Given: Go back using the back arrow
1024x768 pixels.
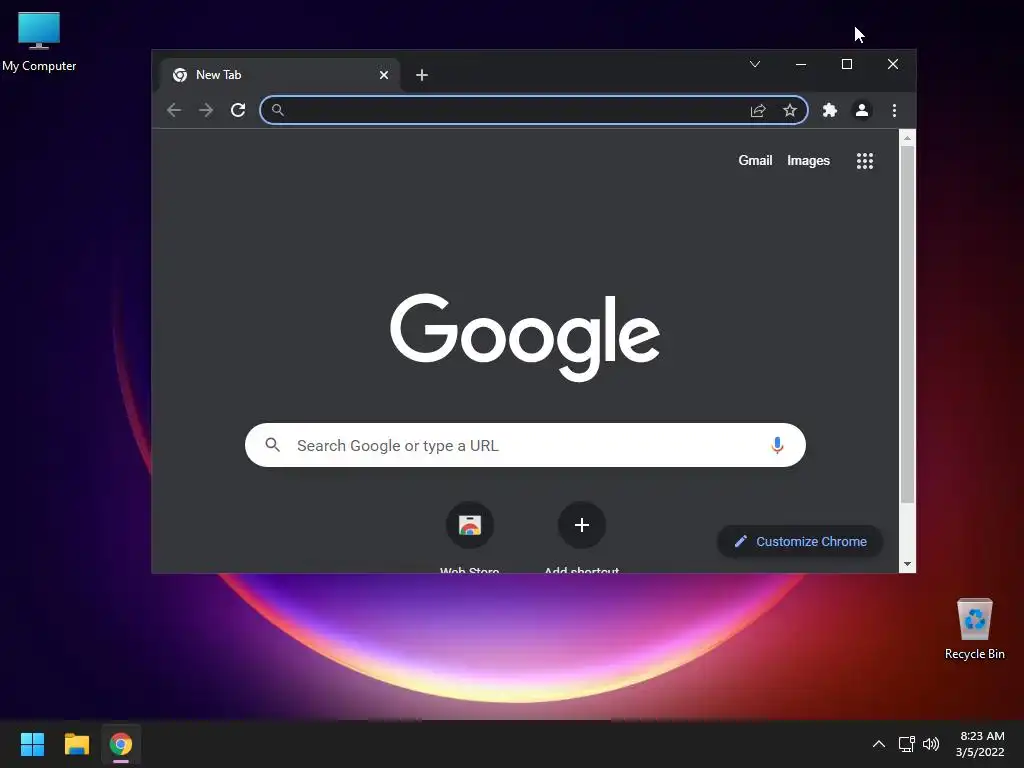Looking at the screenshot, I should coord(174,110).
